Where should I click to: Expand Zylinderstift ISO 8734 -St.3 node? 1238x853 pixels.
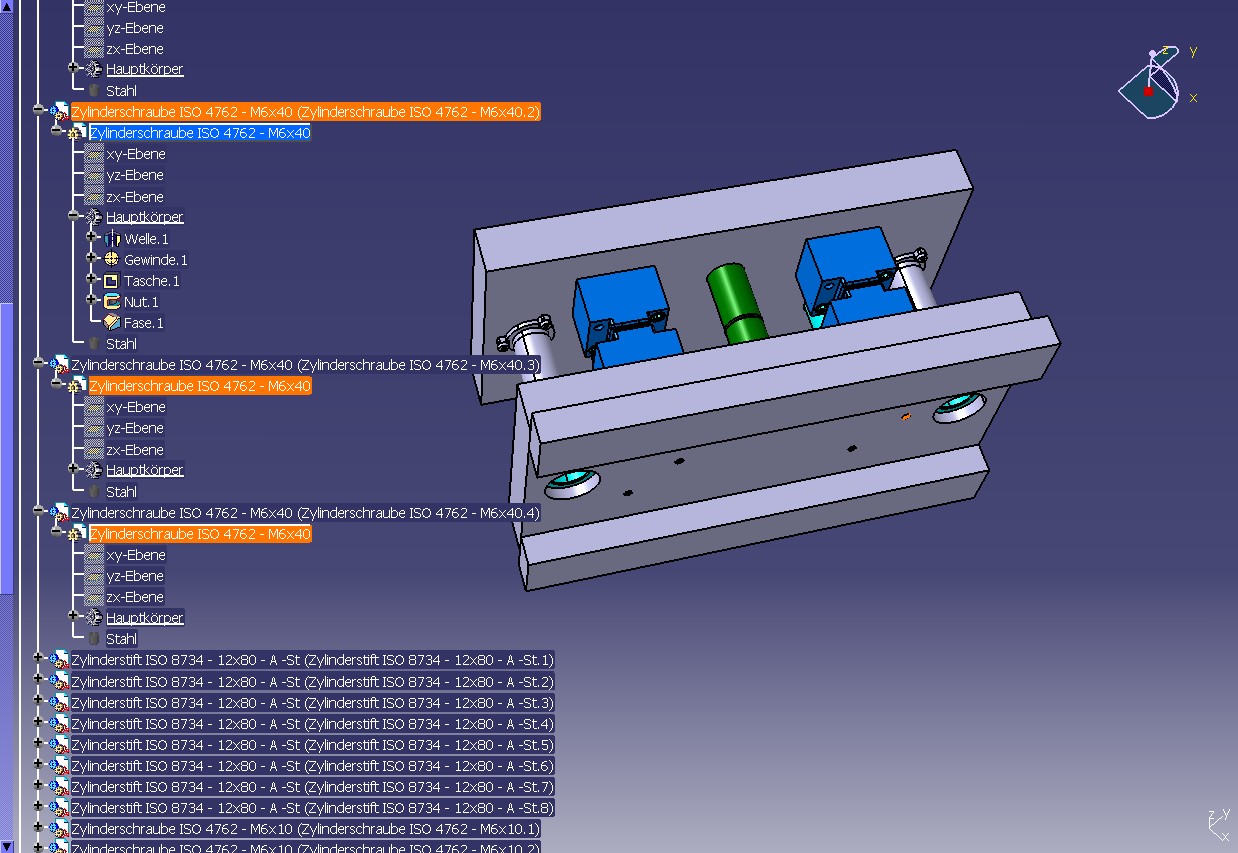[x=38, y=700]
